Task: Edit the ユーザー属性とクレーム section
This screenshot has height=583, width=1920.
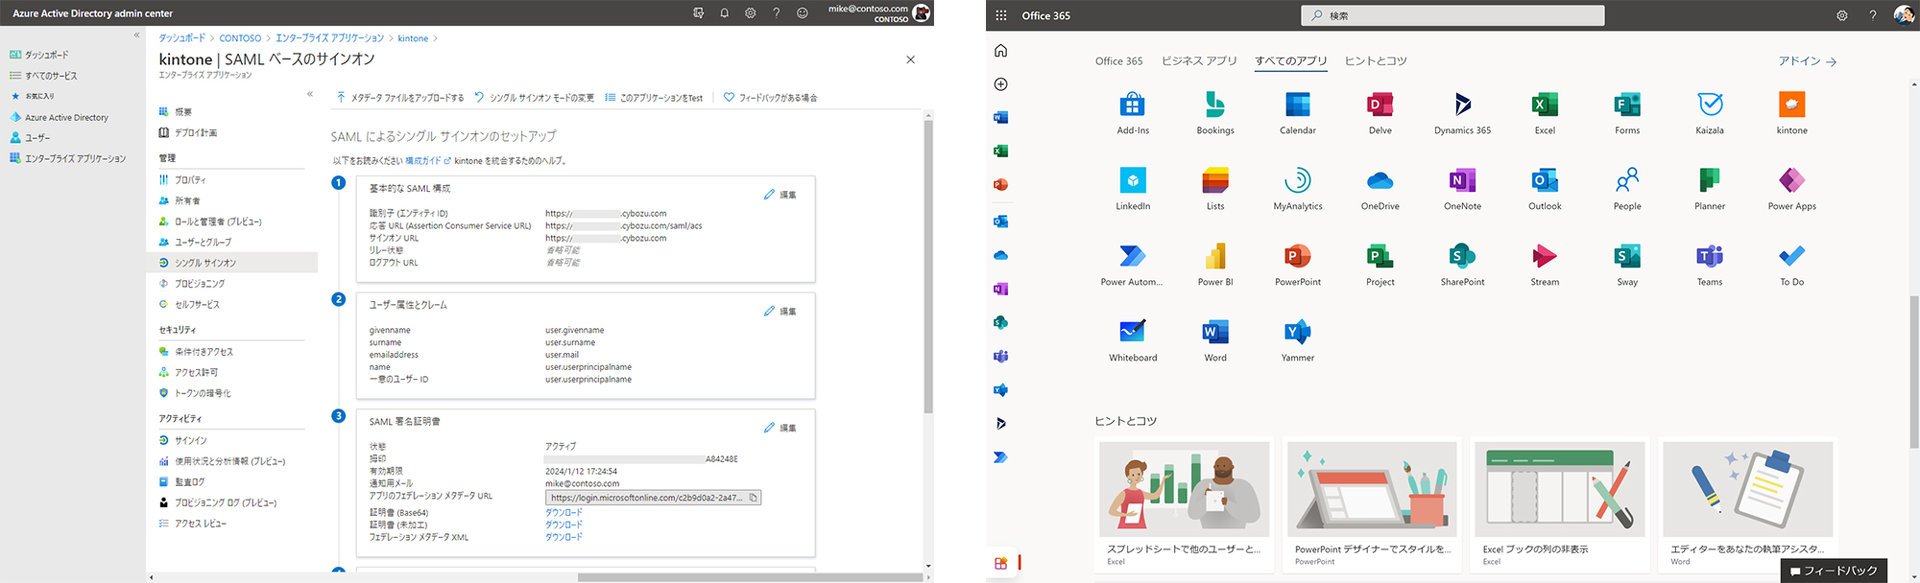Action: point(780,311)
